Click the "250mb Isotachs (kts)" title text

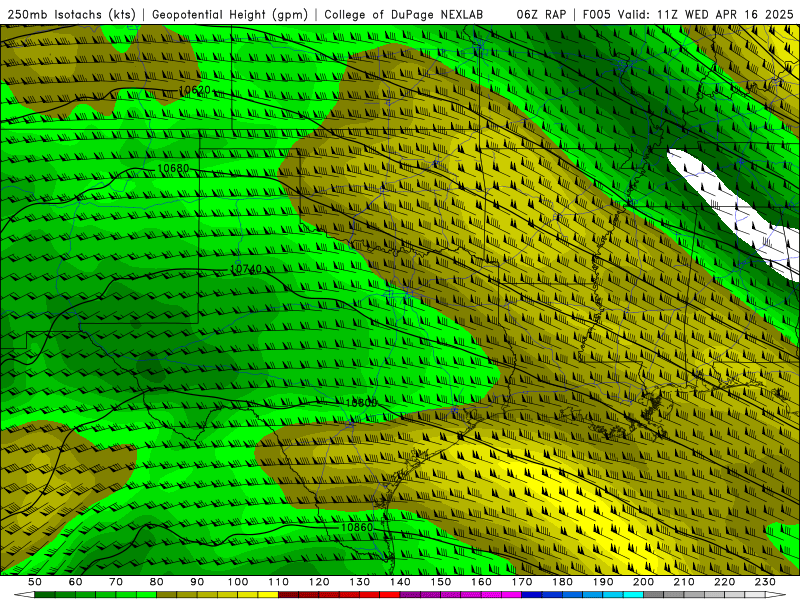(71, 15)
